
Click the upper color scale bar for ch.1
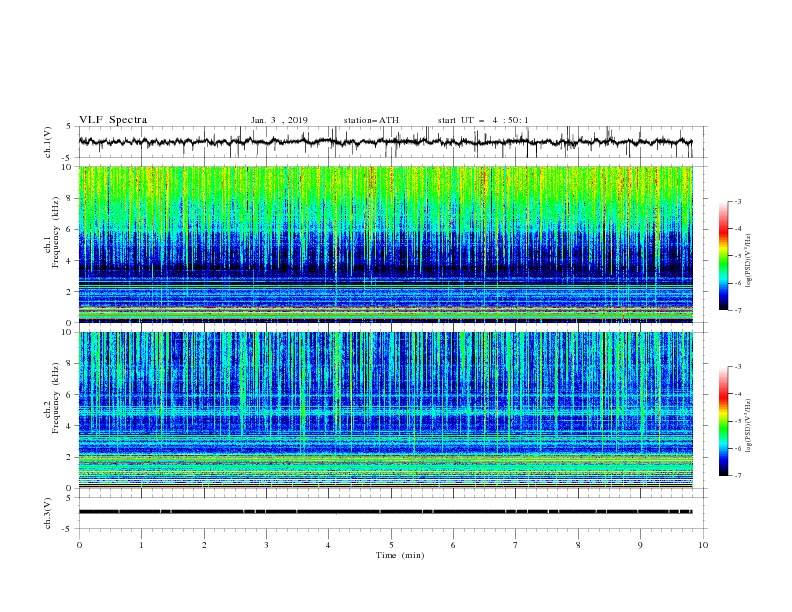click(723, 256)
